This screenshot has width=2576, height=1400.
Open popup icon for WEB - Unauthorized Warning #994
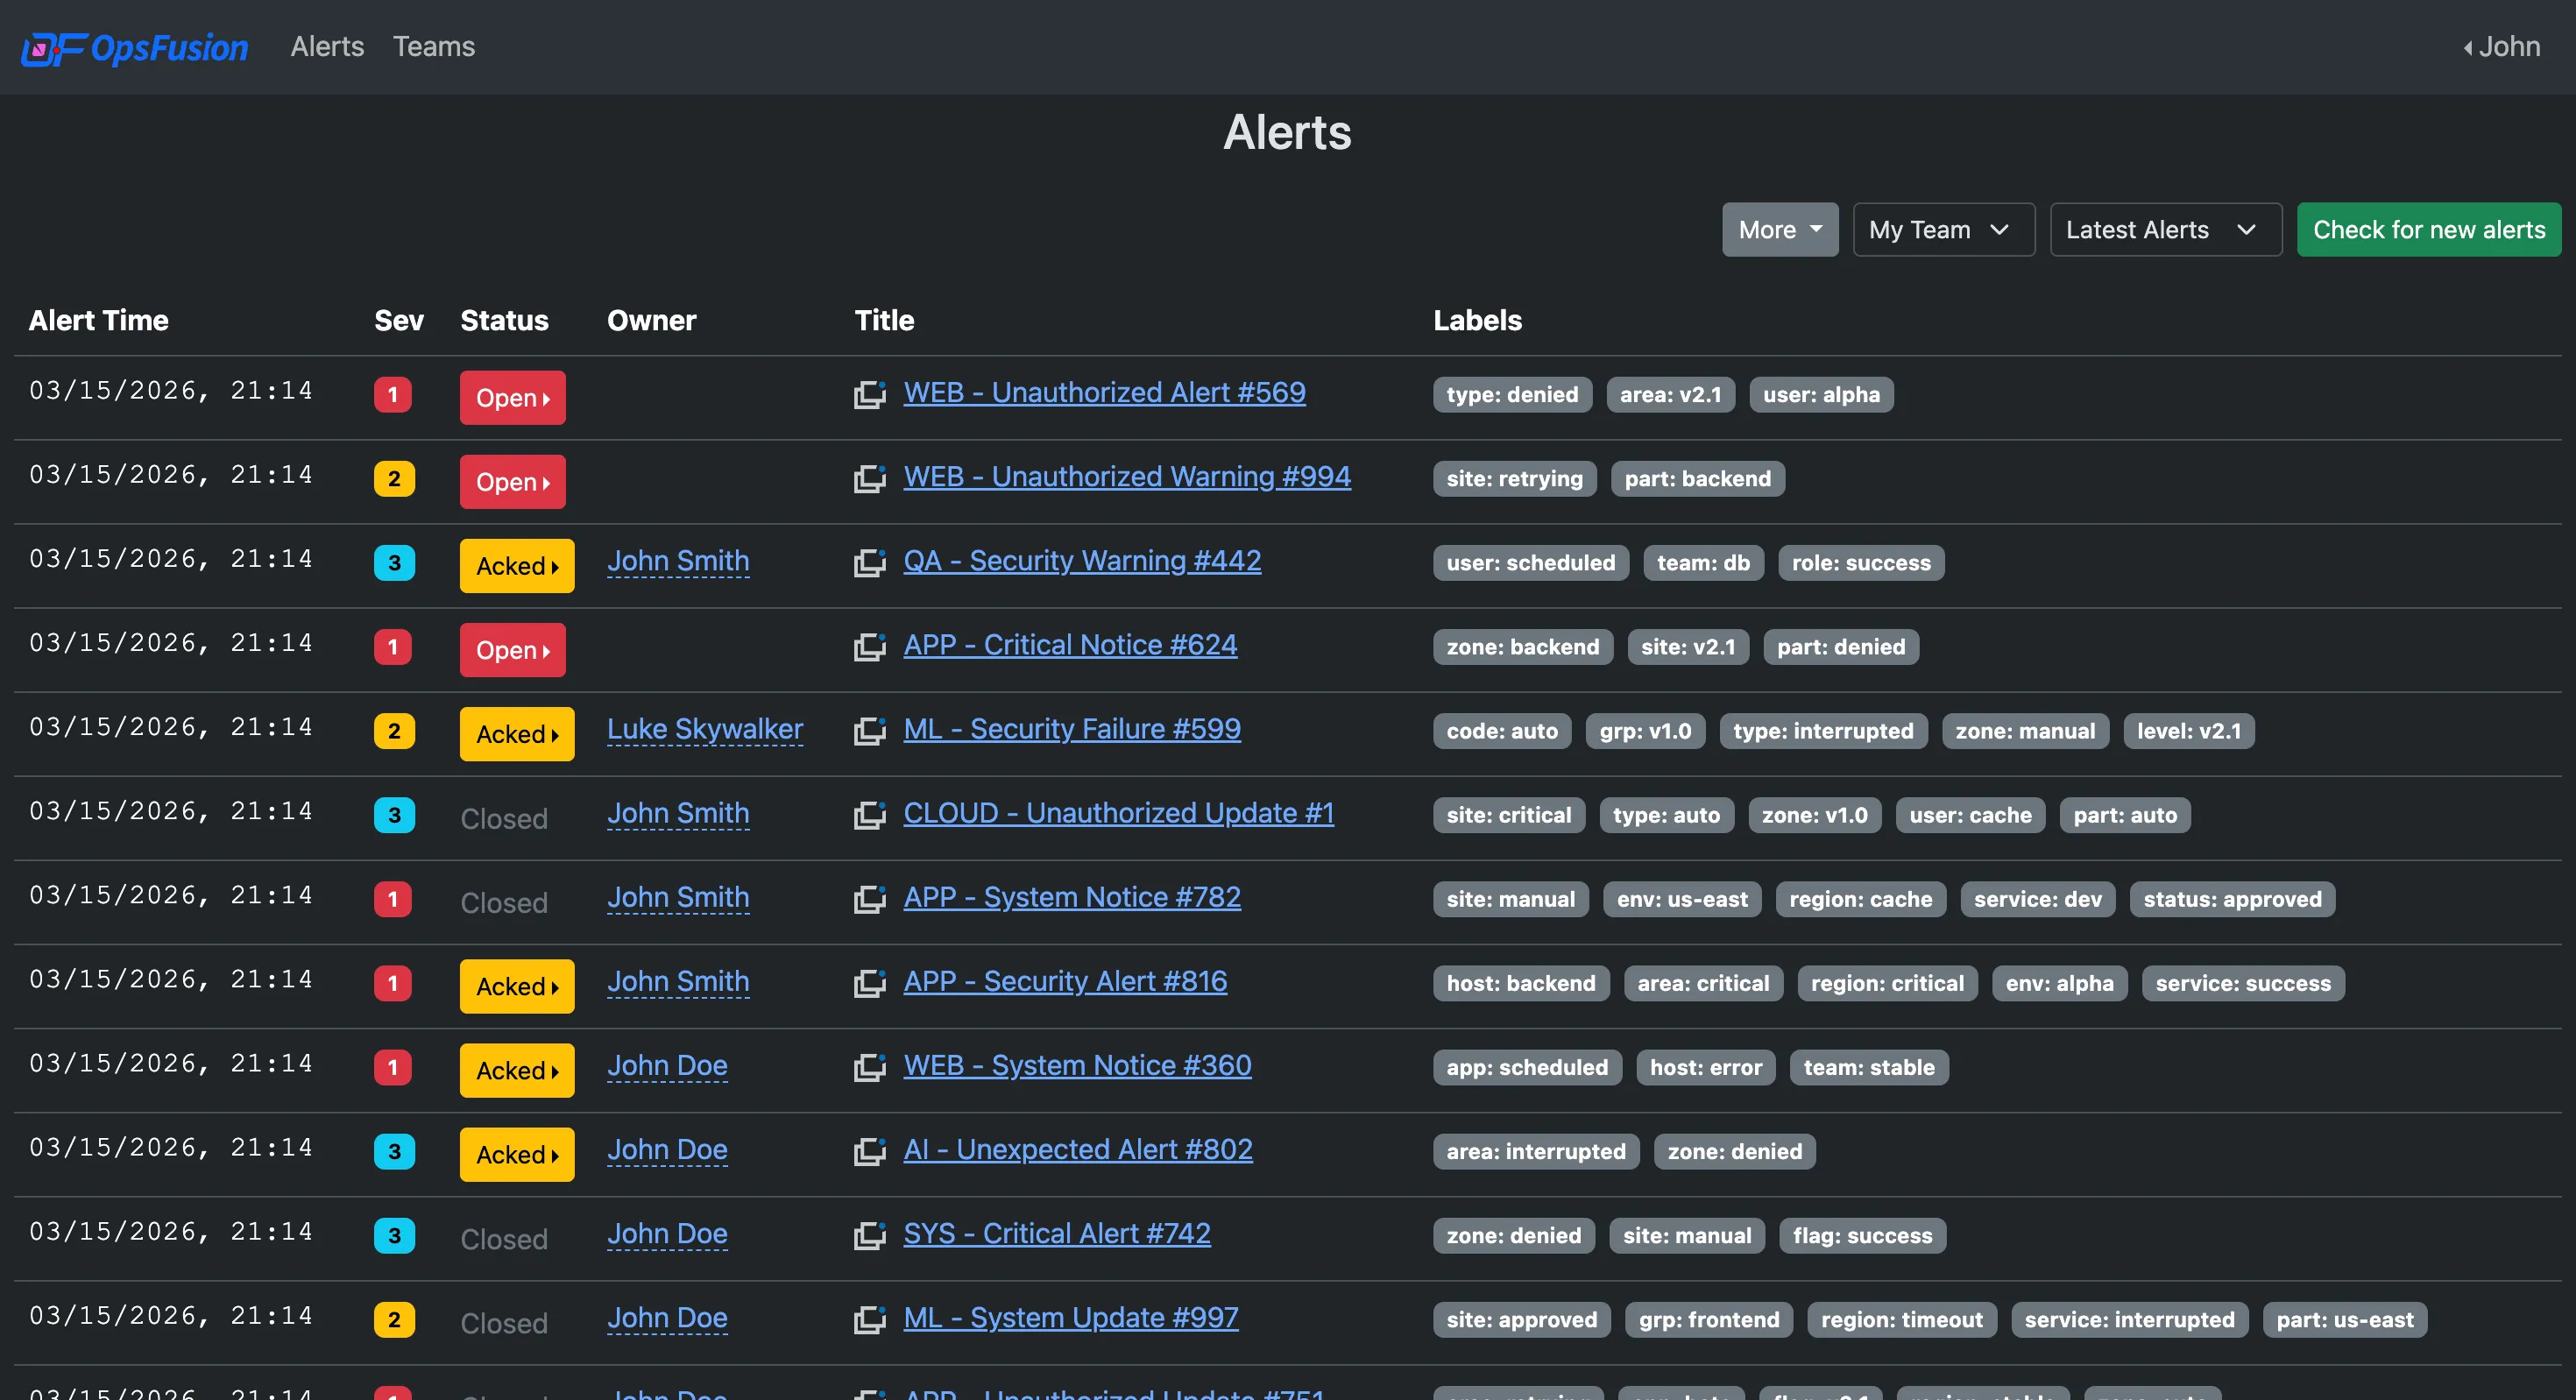pyautogui.click(x=870, y=478)
